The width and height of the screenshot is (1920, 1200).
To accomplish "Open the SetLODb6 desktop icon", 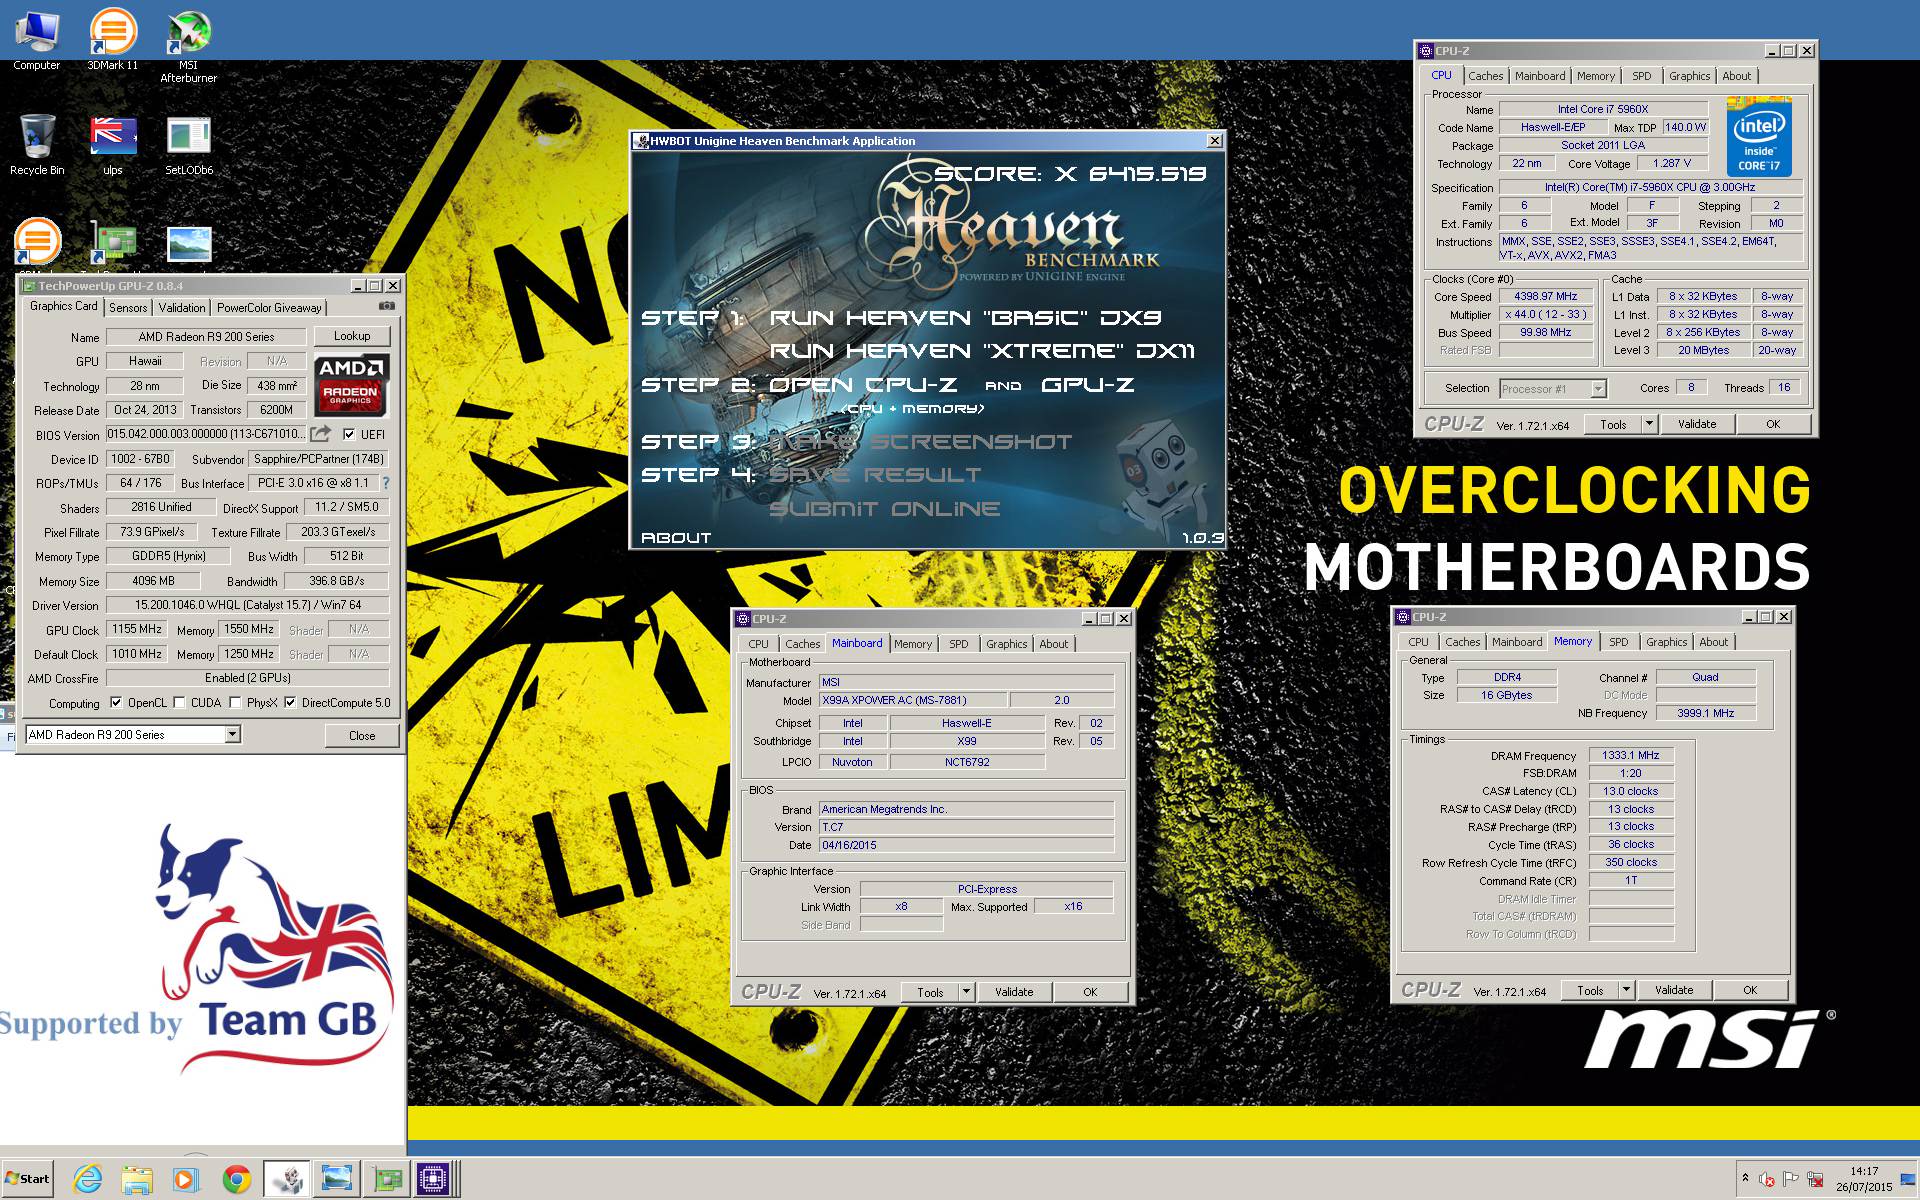I will [x=188, y=145].
